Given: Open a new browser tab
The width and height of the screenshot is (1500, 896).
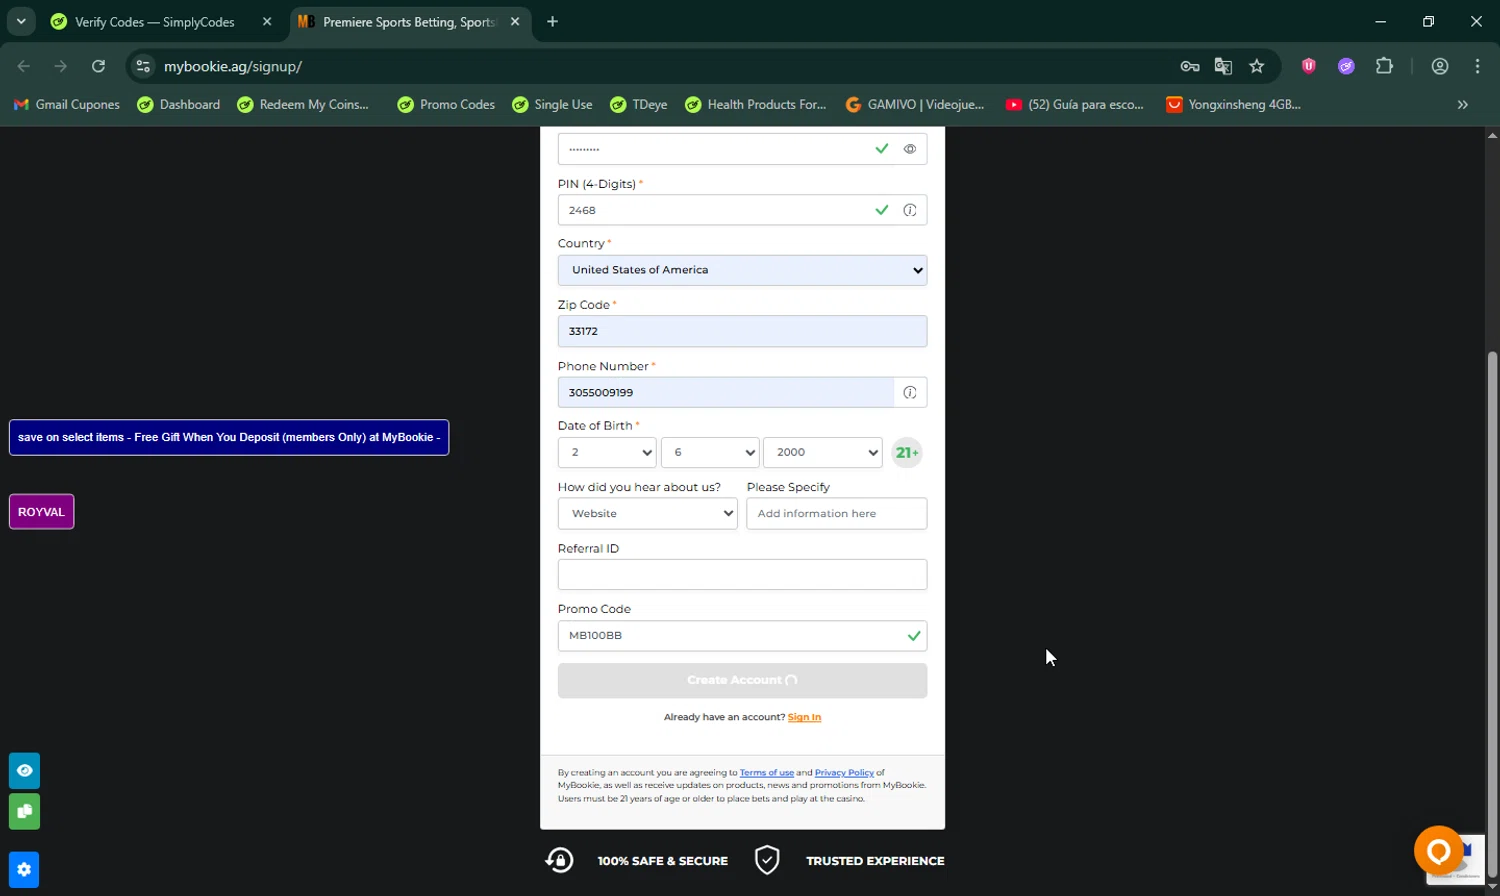Looking at the screenshot, I should point(552,22).
